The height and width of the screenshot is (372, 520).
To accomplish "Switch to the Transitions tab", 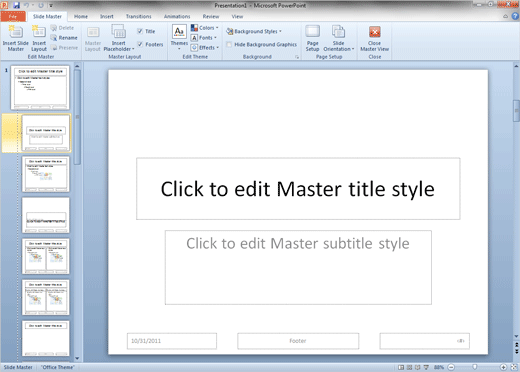I will point(139,16).
